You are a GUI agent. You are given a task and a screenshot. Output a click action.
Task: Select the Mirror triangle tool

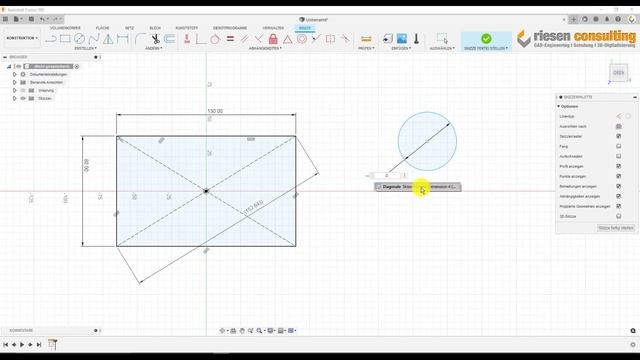pos(108,39)
